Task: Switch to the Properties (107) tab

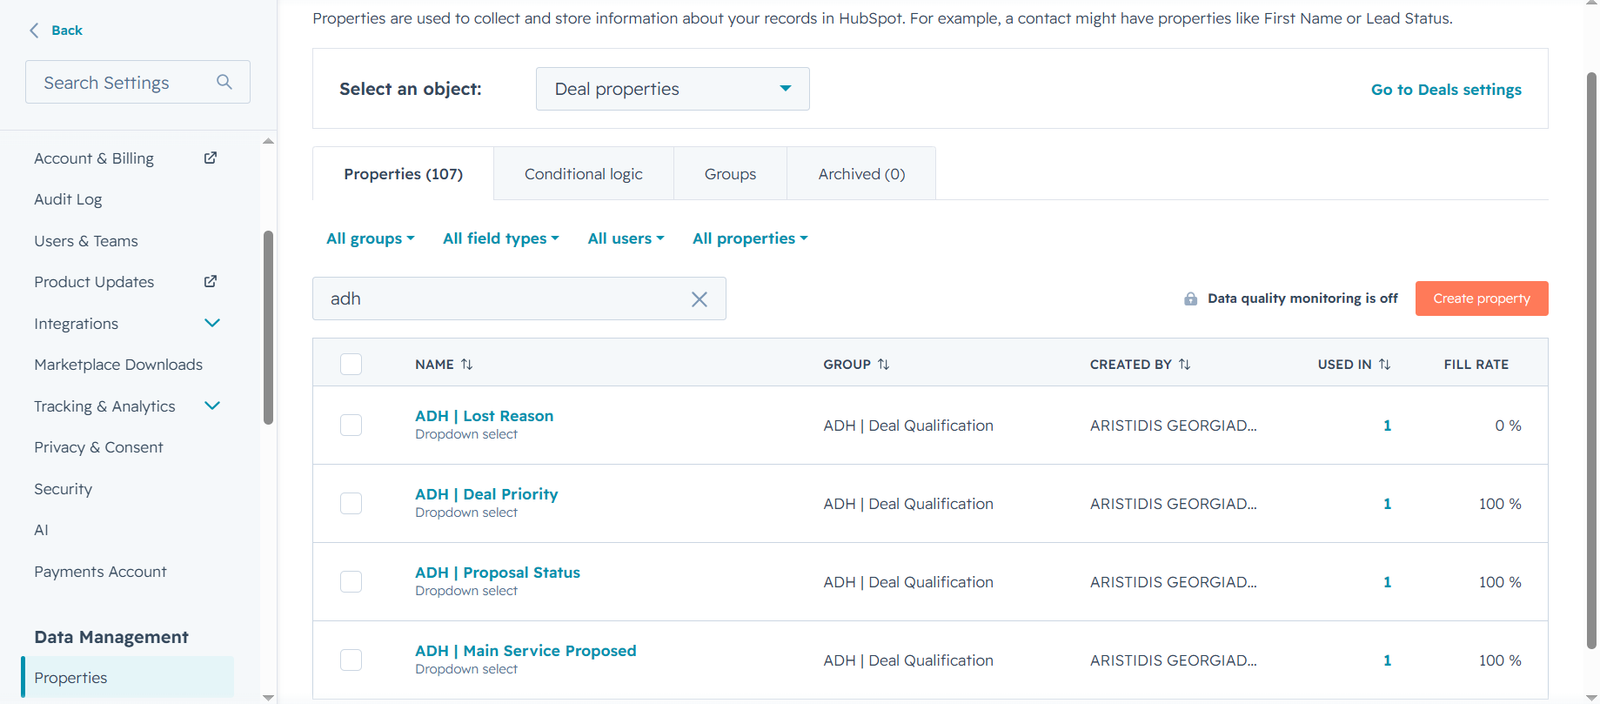Action: tap(403, 174)
